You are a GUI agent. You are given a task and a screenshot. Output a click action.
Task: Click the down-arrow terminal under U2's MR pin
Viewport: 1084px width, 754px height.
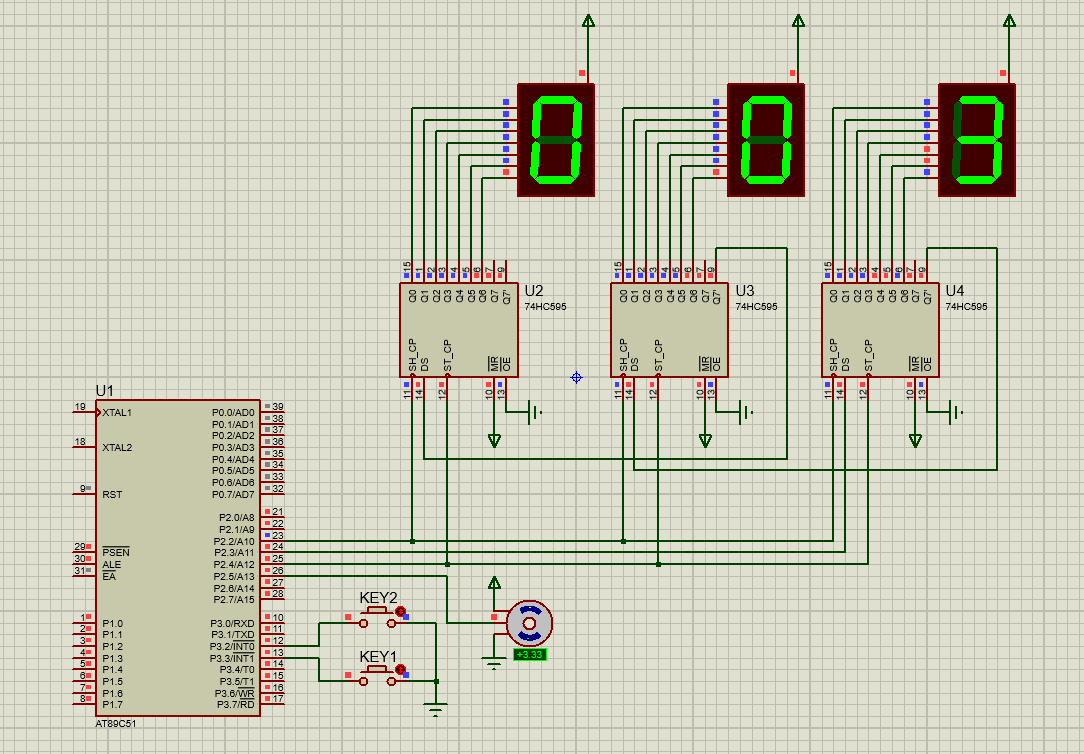[494, 440]
